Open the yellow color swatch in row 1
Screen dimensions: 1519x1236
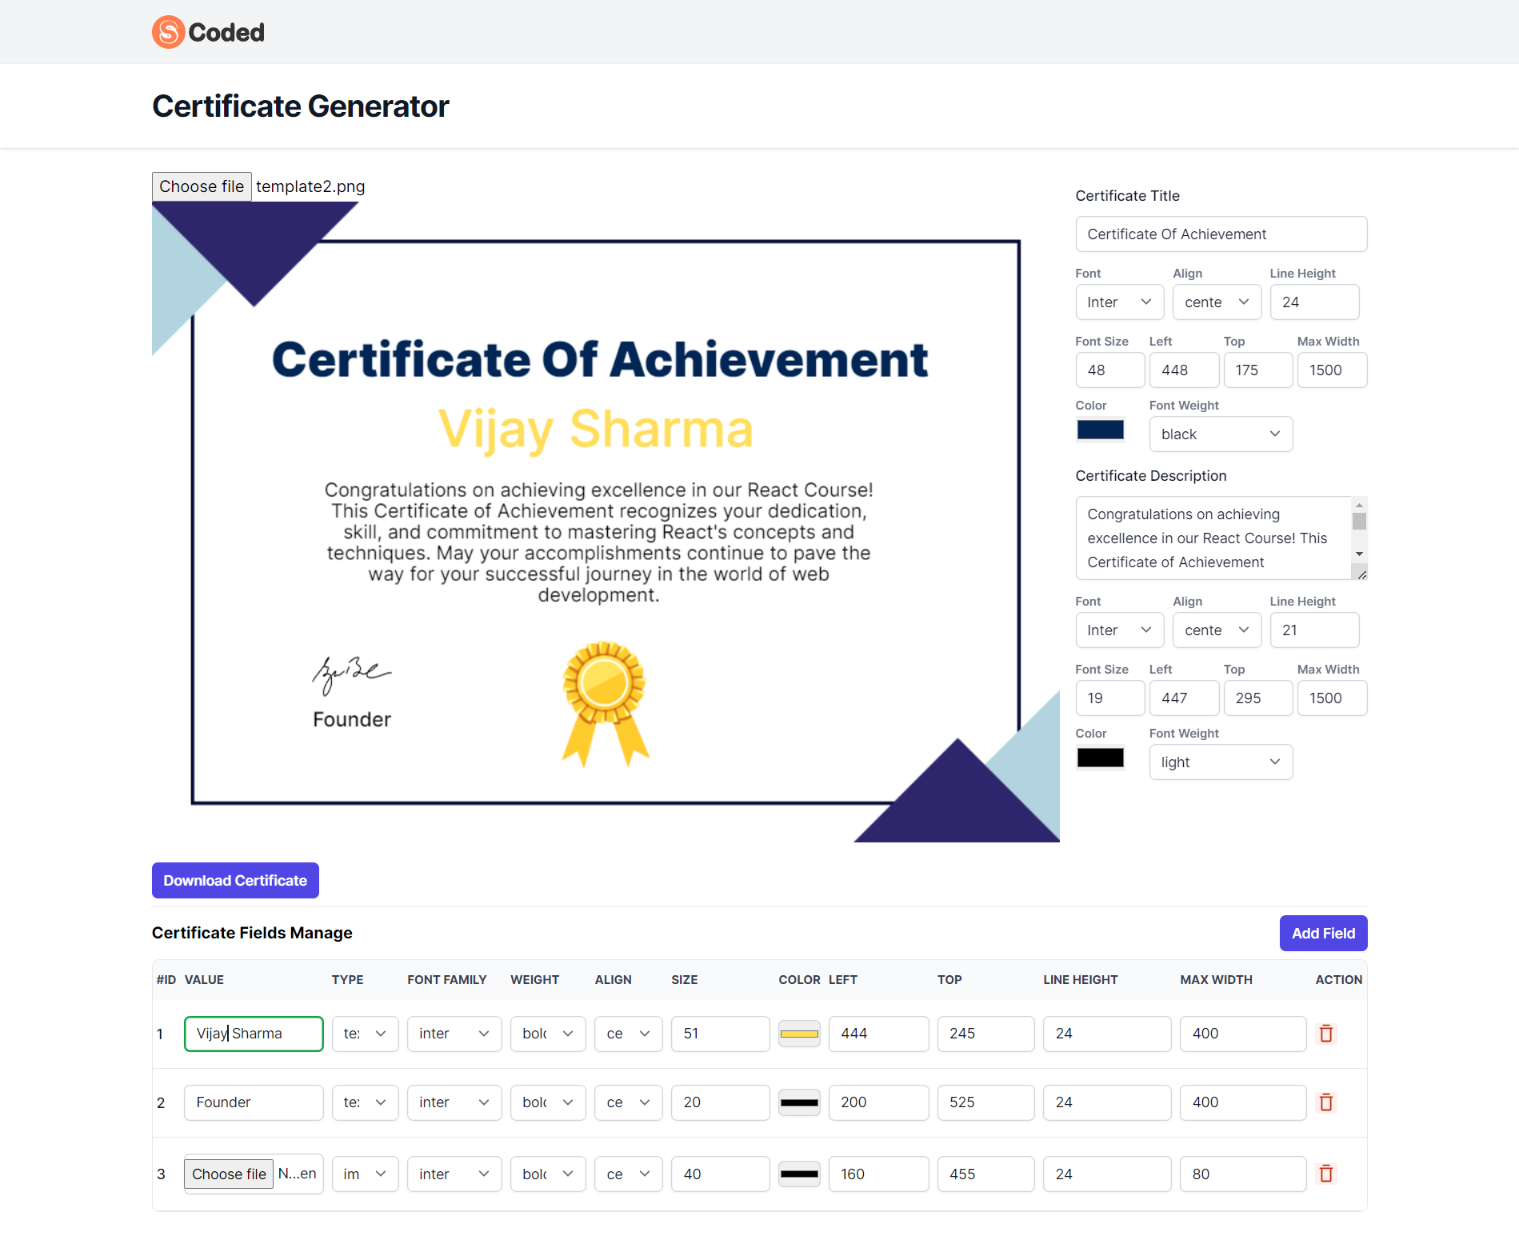click(x=799, y=1034)
